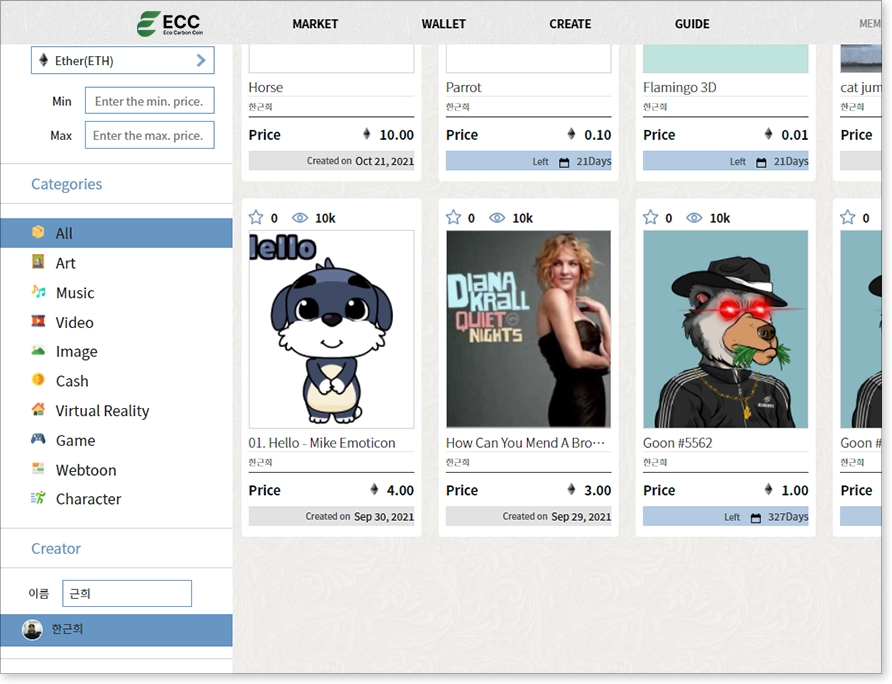Click the Art category painting icon

[38, 262]
